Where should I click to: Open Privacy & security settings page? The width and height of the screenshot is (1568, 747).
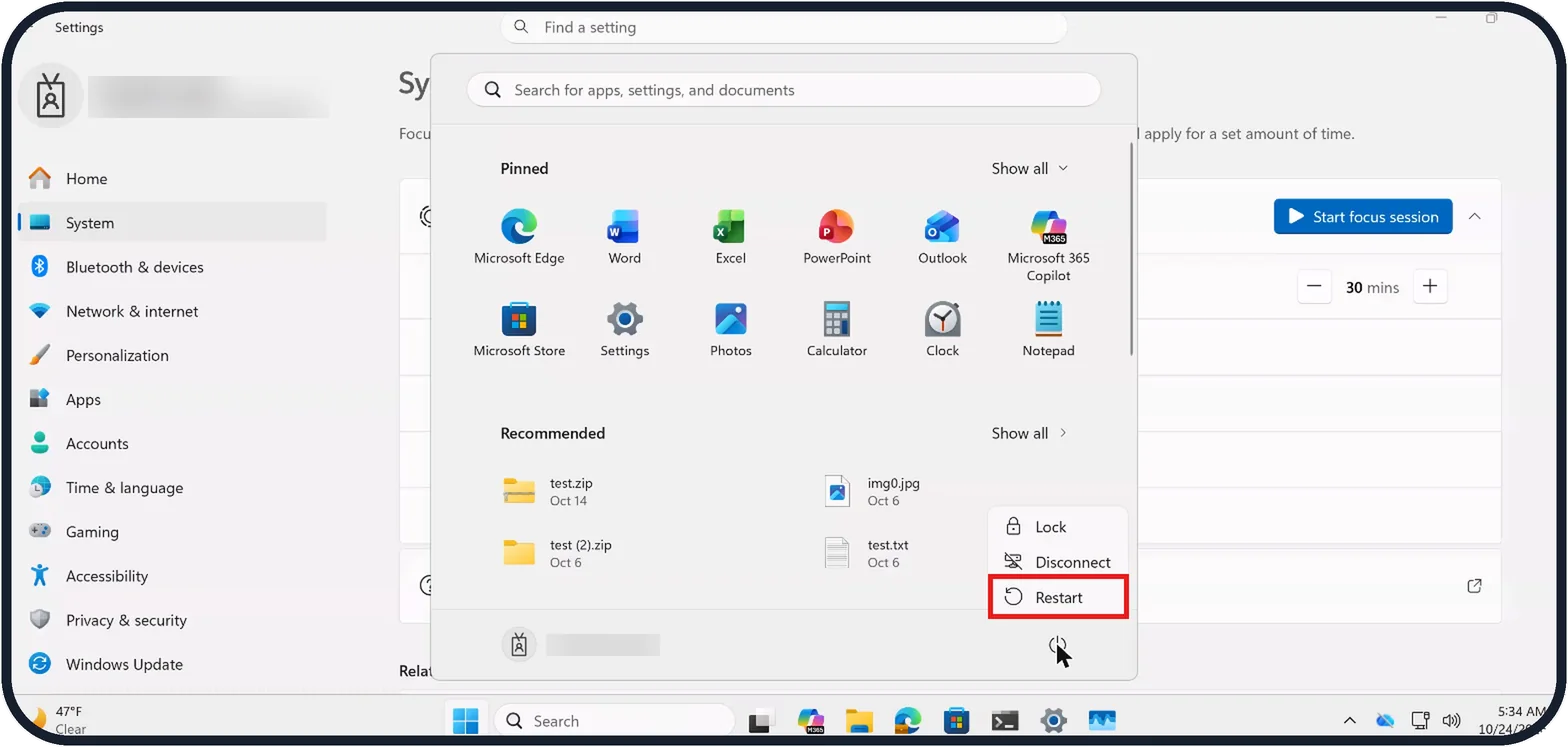[172, 620]
